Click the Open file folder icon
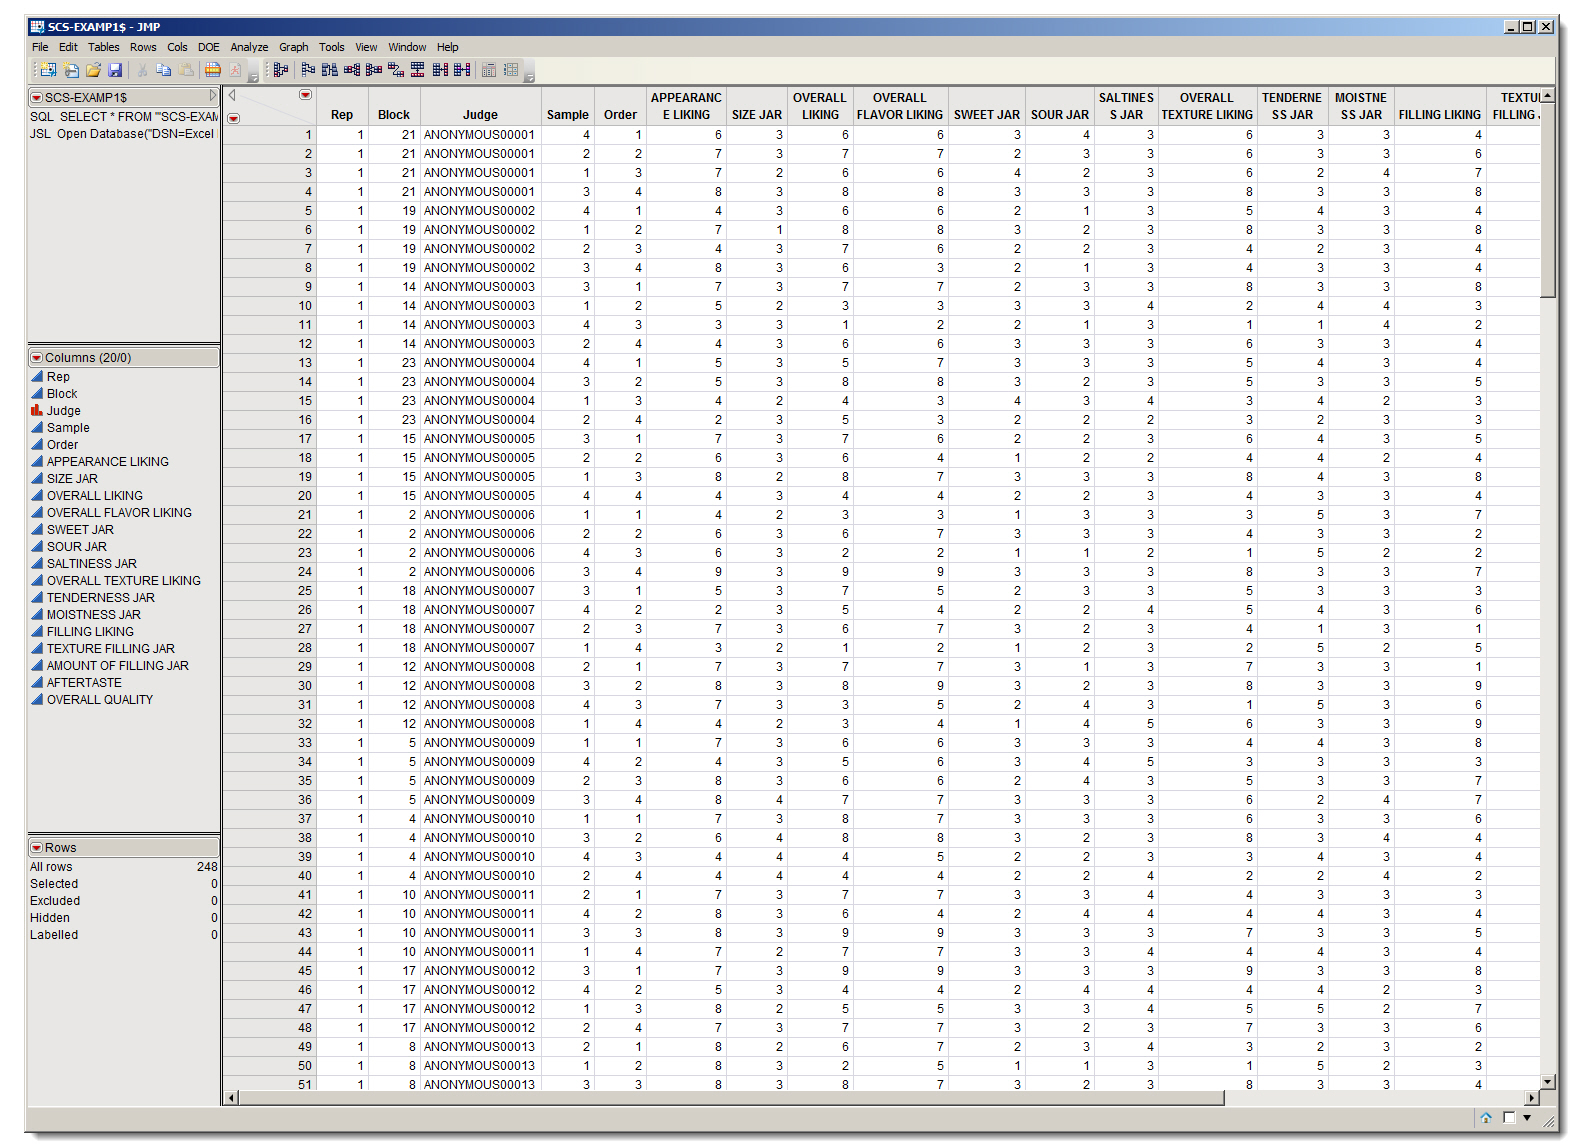The width and height of the screenshot is (1575, 1148). [93, 70]
